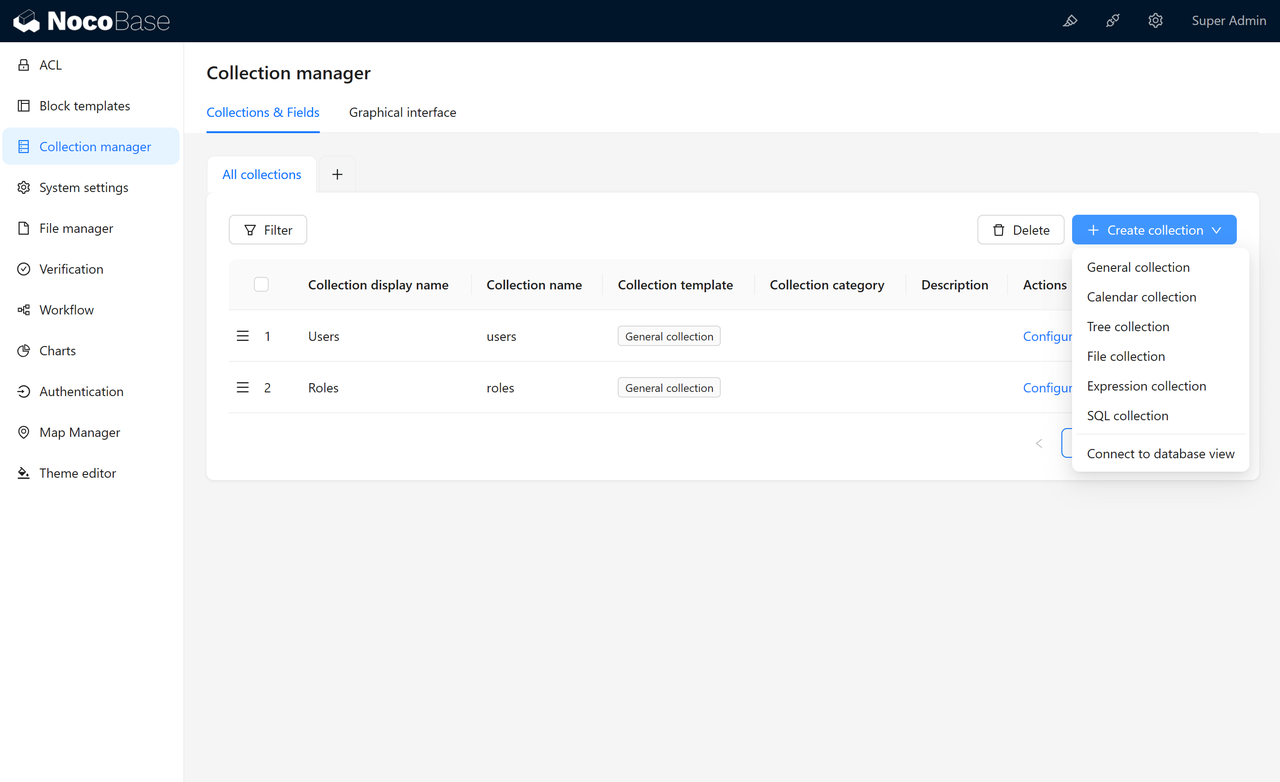The width and height of the screenshot is (1280, 782).
Task: Click "Roles" display name cell
Action: point(323,388)
